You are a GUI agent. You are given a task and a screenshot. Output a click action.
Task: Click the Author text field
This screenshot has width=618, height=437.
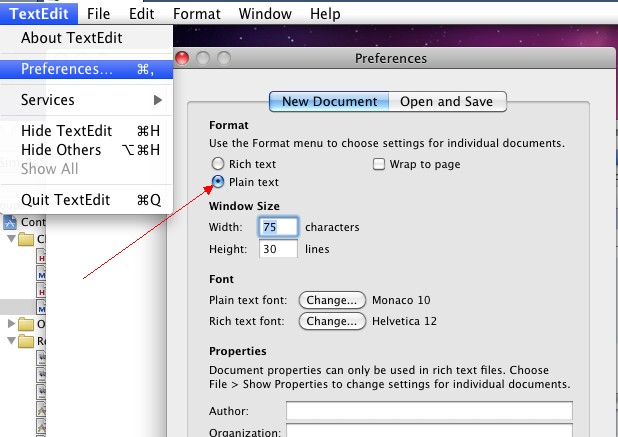(429, 411)
